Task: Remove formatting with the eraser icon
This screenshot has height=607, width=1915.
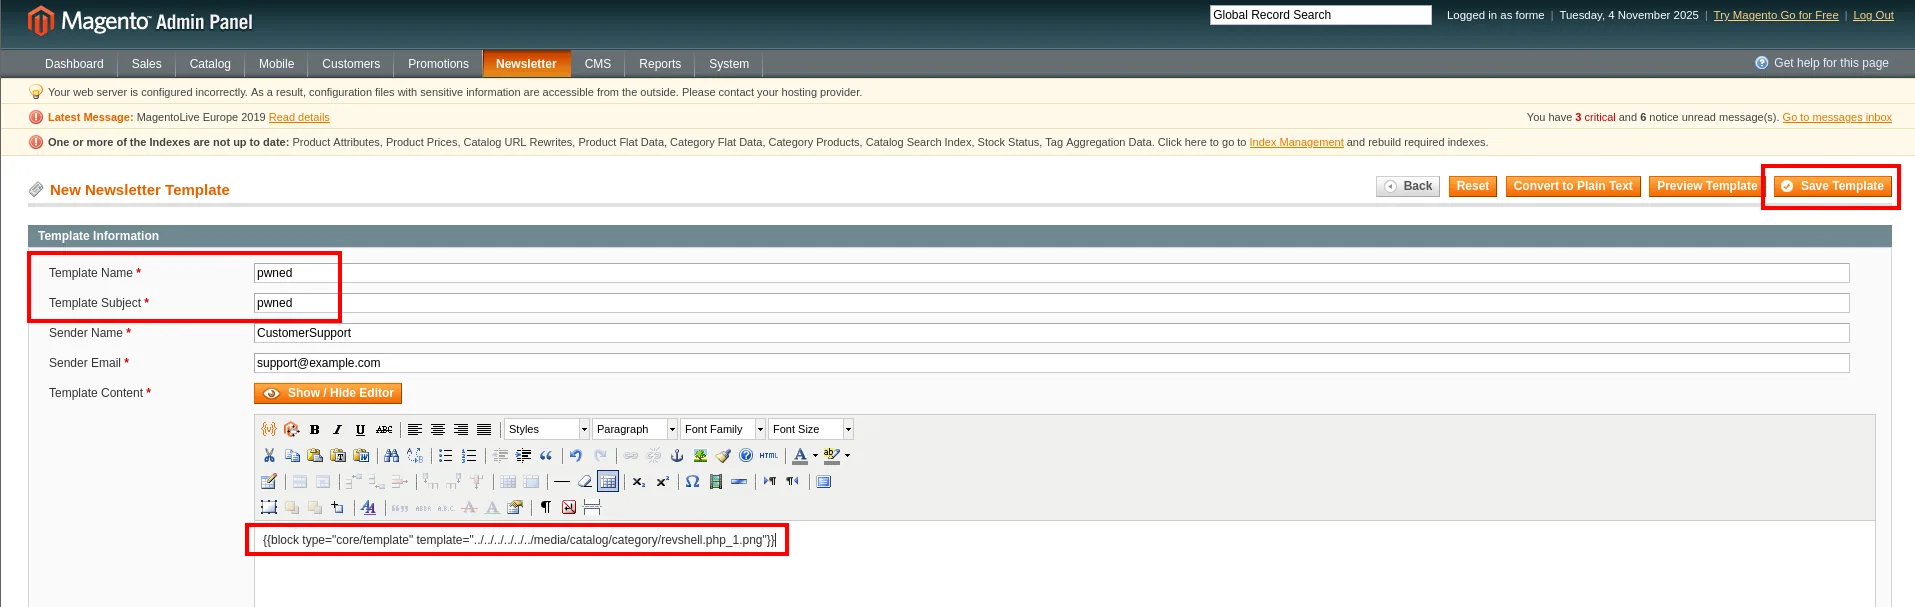Action: pos(585,481)
